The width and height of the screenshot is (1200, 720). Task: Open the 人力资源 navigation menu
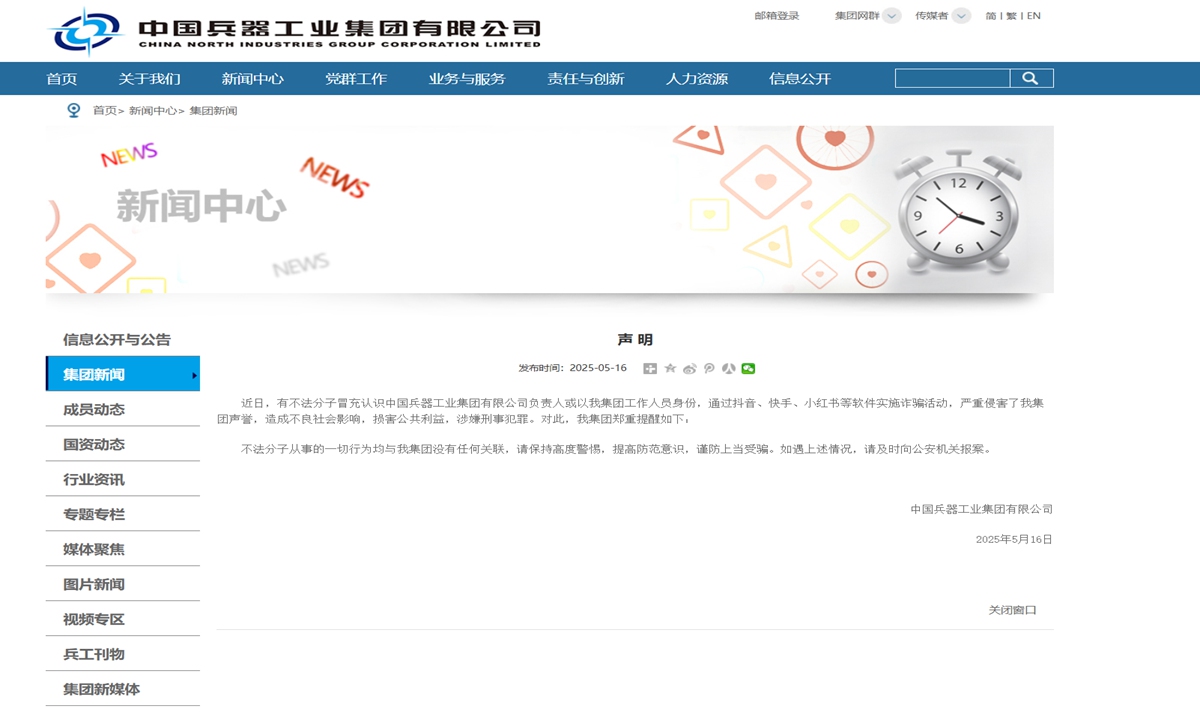[x=697, y=78]
